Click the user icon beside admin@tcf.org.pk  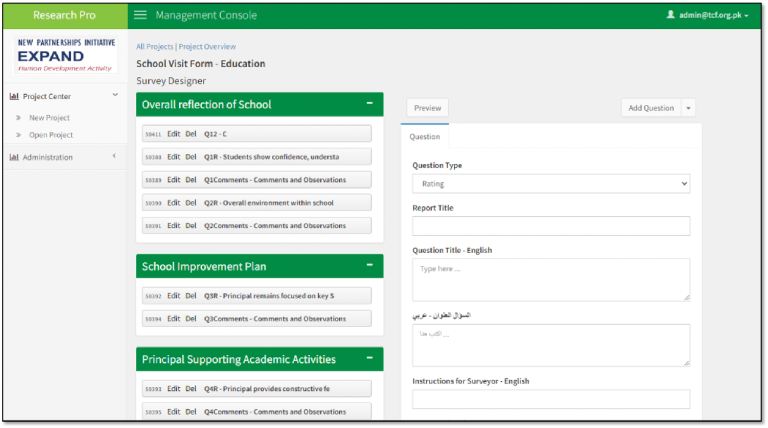(x=671, y=15)
